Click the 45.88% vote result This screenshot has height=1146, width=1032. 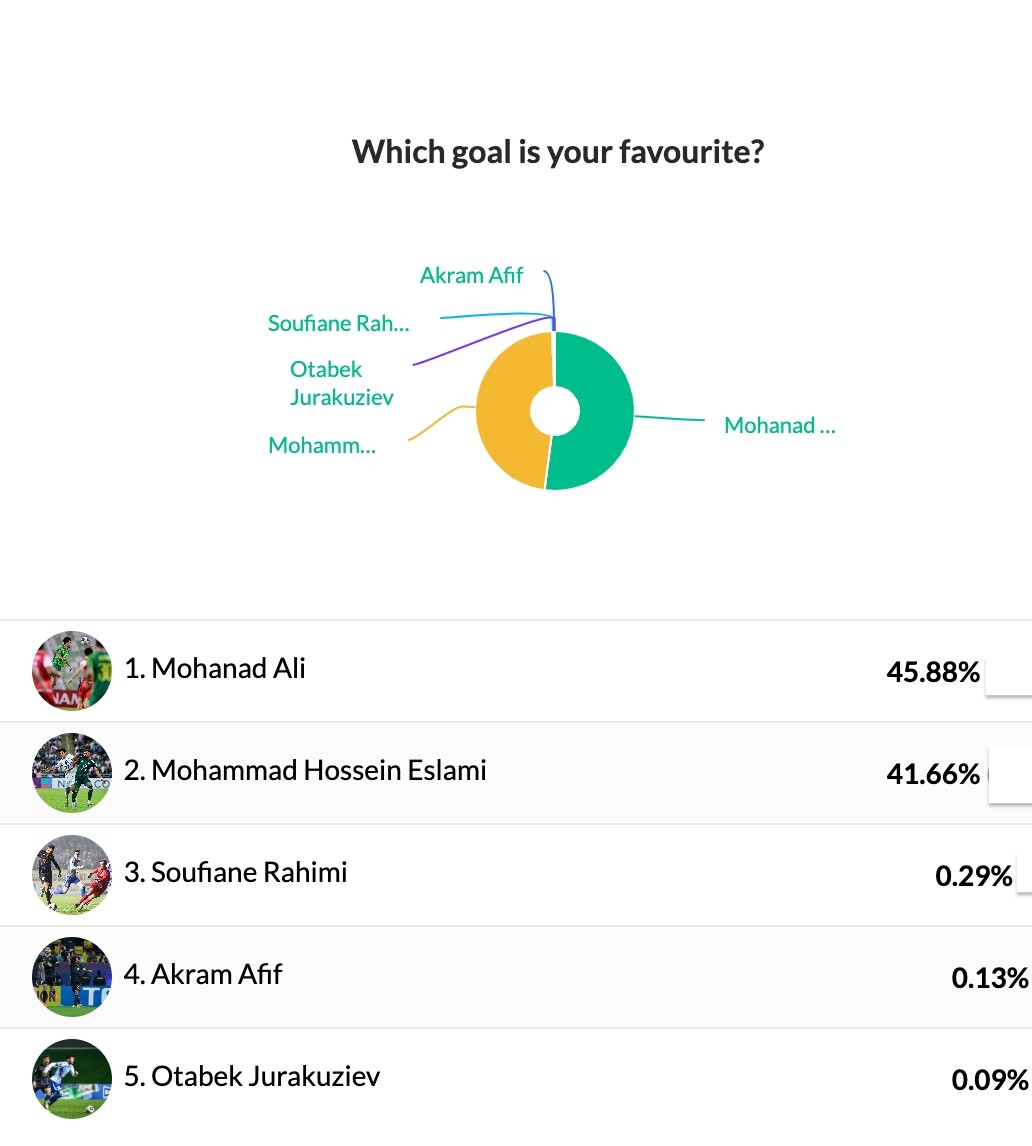pyautogui.click(x=932, y=672)
